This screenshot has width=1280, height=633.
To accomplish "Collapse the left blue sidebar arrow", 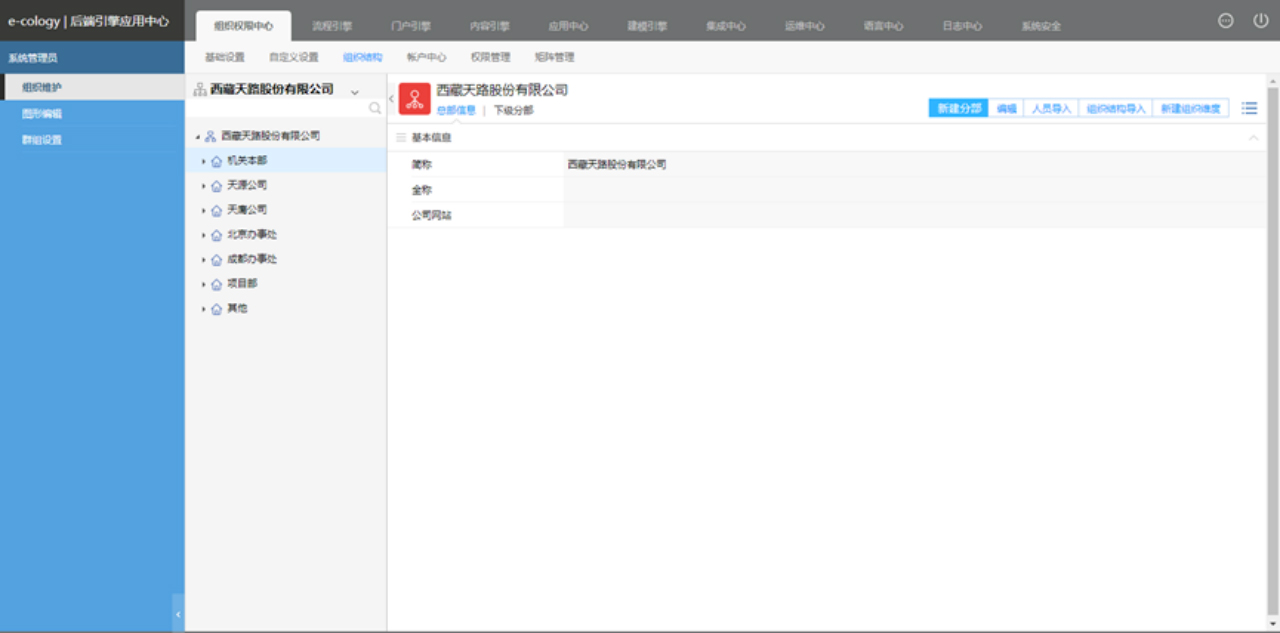I will (x=179, y=614).
